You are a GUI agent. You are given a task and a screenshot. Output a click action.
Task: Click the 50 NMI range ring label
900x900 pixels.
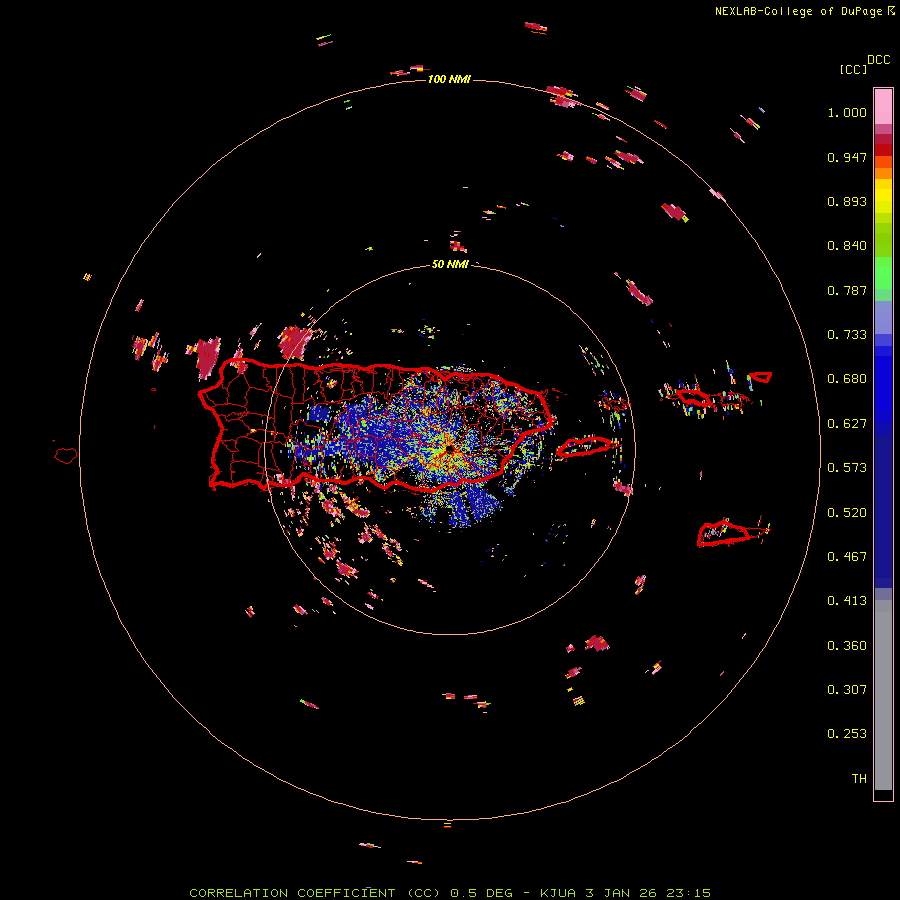click(450, 264)
